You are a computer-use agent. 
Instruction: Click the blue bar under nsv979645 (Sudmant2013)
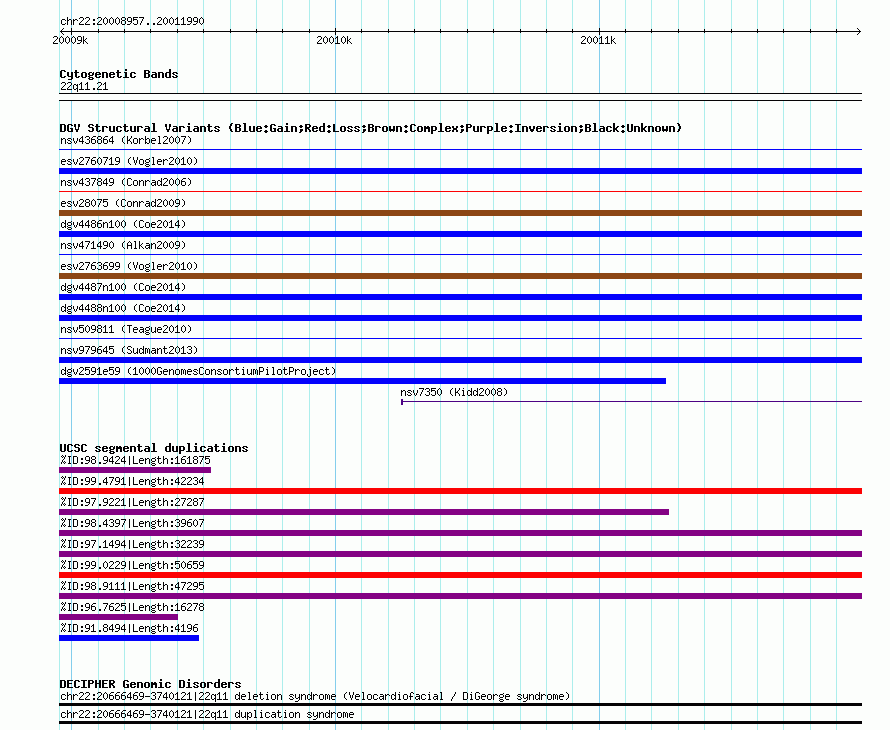point(460,360)
